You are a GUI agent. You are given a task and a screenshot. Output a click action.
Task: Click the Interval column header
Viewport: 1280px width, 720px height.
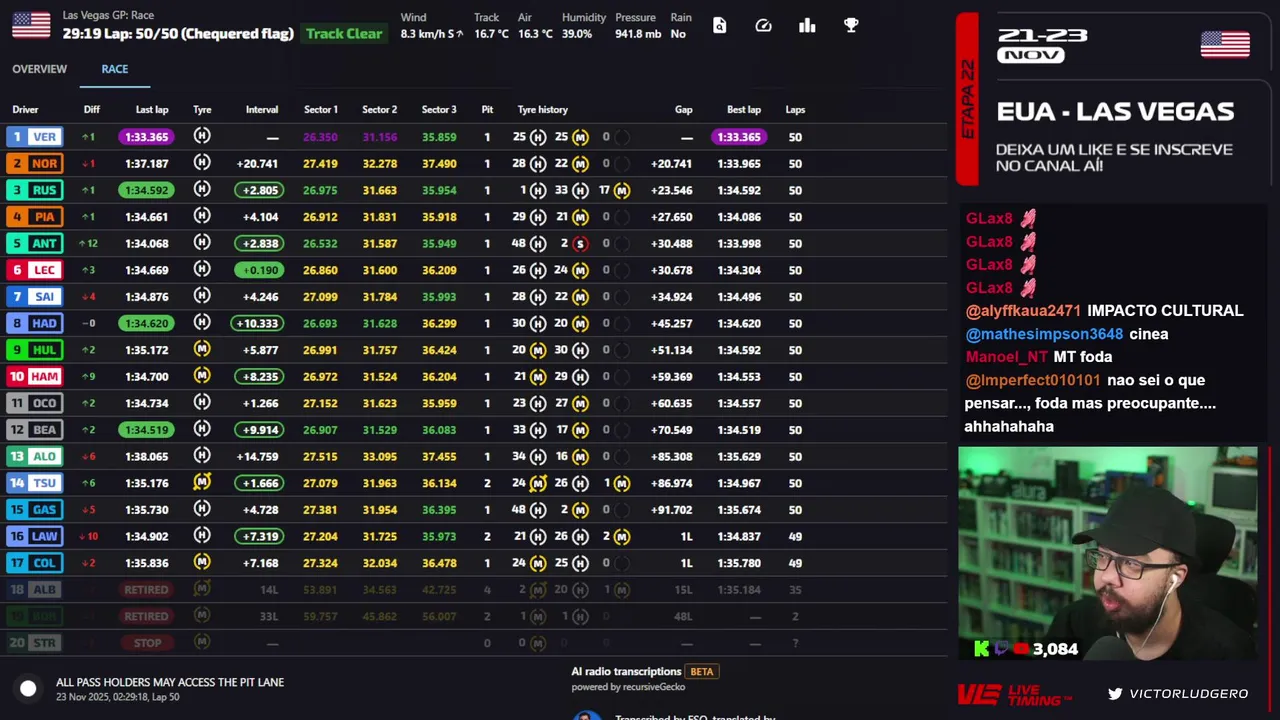pyautogui.click(x=262, y=110)
